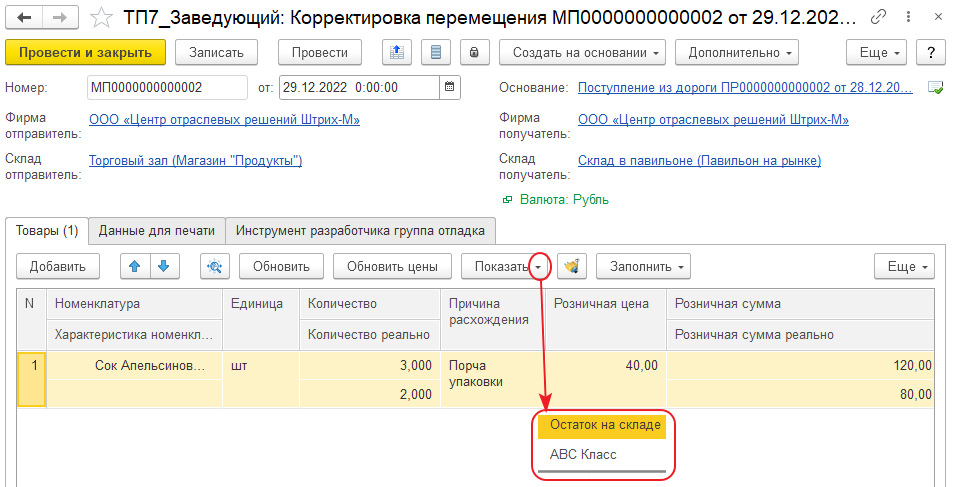Open the Дополнительно menu
The height and width of the screenshot is (487, 955).
(x=736, y=53)
